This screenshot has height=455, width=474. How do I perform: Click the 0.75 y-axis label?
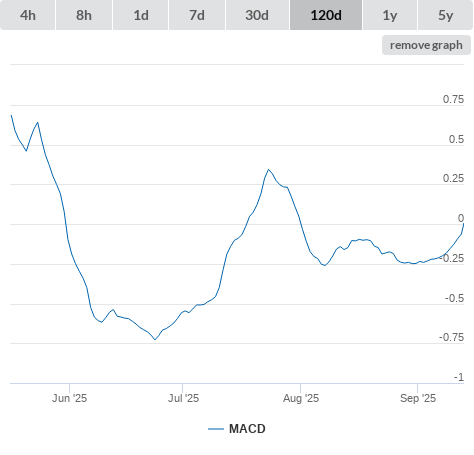[x=453, y=99]
